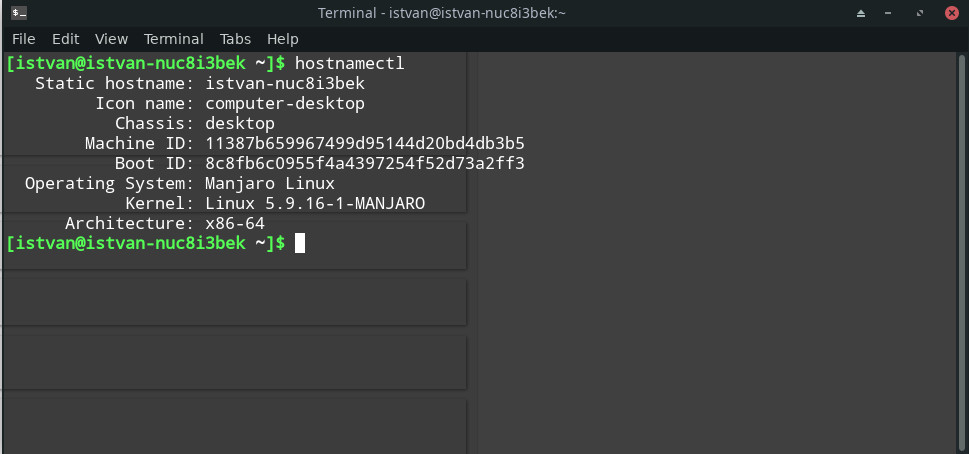Screen dimensions: 969x454
Task: Open the File menu
Action: click(x=23, y=39)
